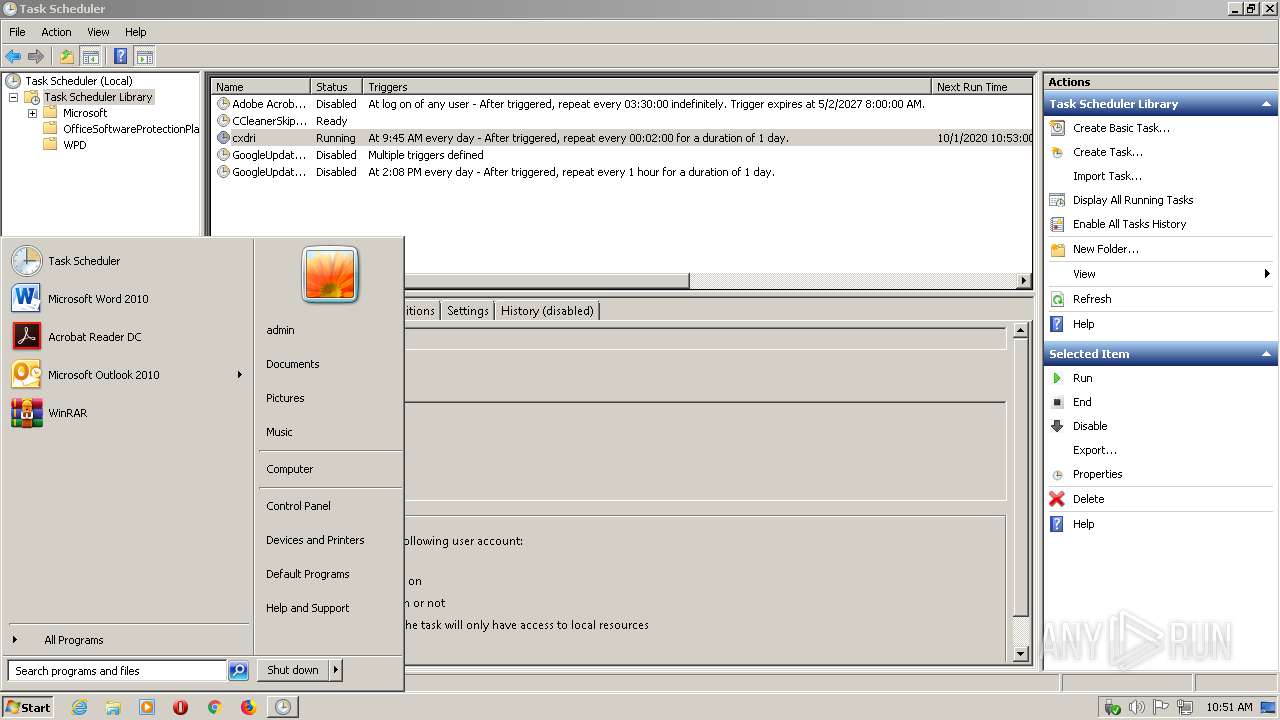Click End in the Selected Item actions
The image size is (1280, 720).
point(1082,402)
